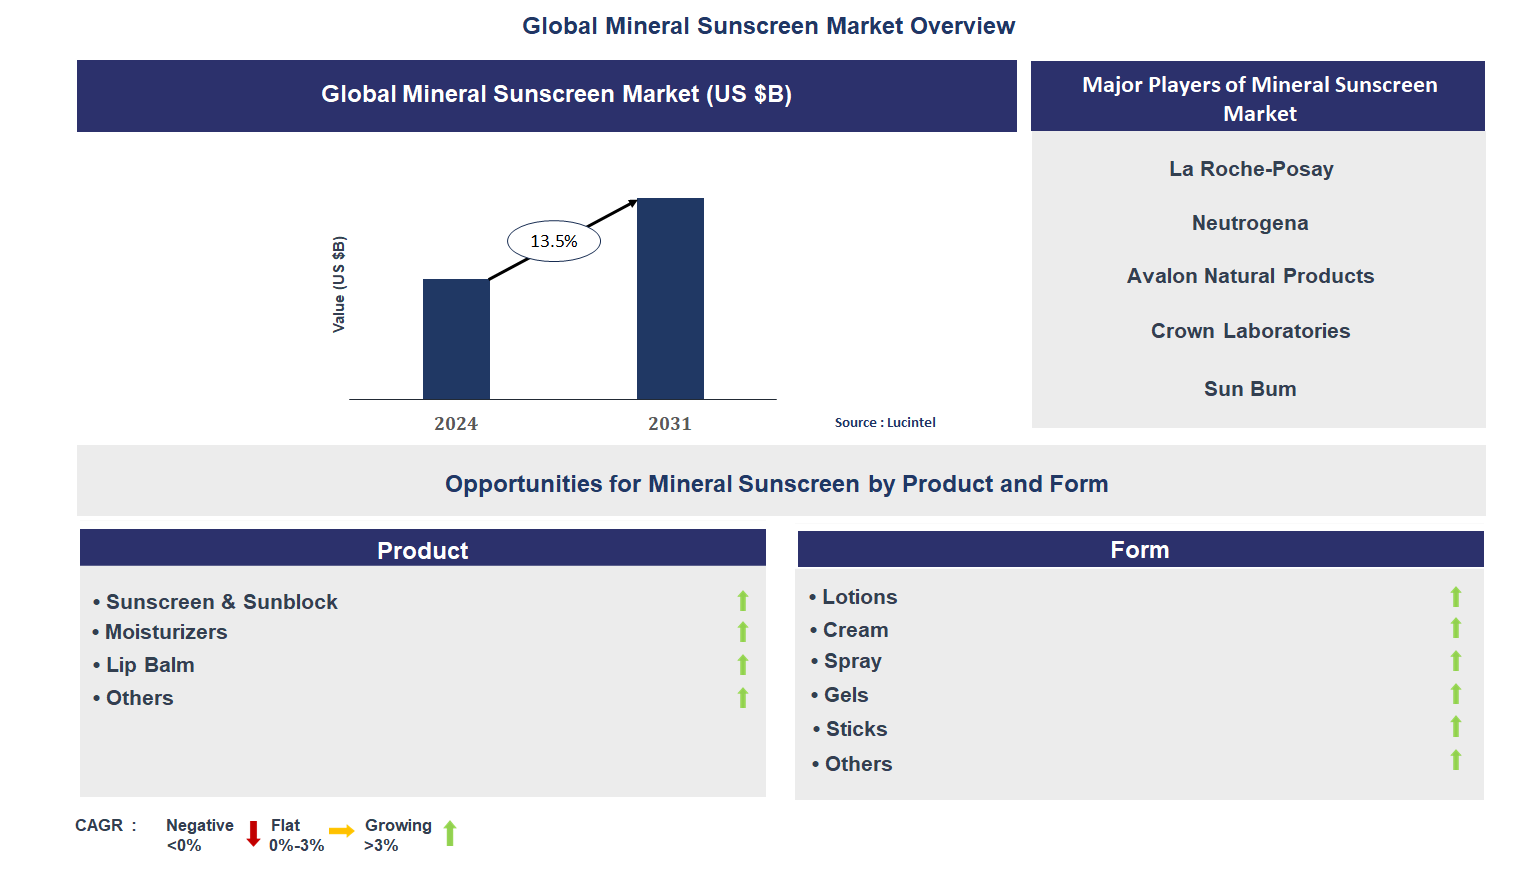Expand the Product panel header

click(422, 549)
